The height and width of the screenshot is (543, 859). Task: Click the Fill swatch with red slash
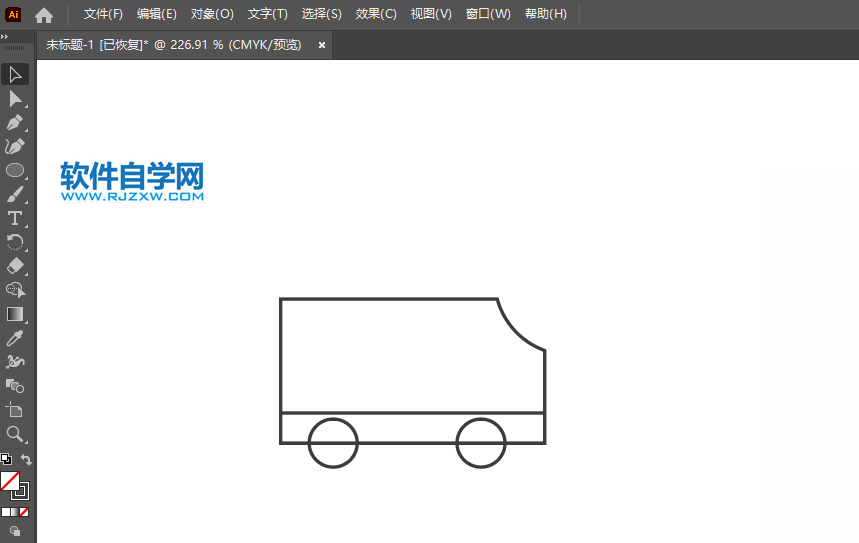pos(10,481)
